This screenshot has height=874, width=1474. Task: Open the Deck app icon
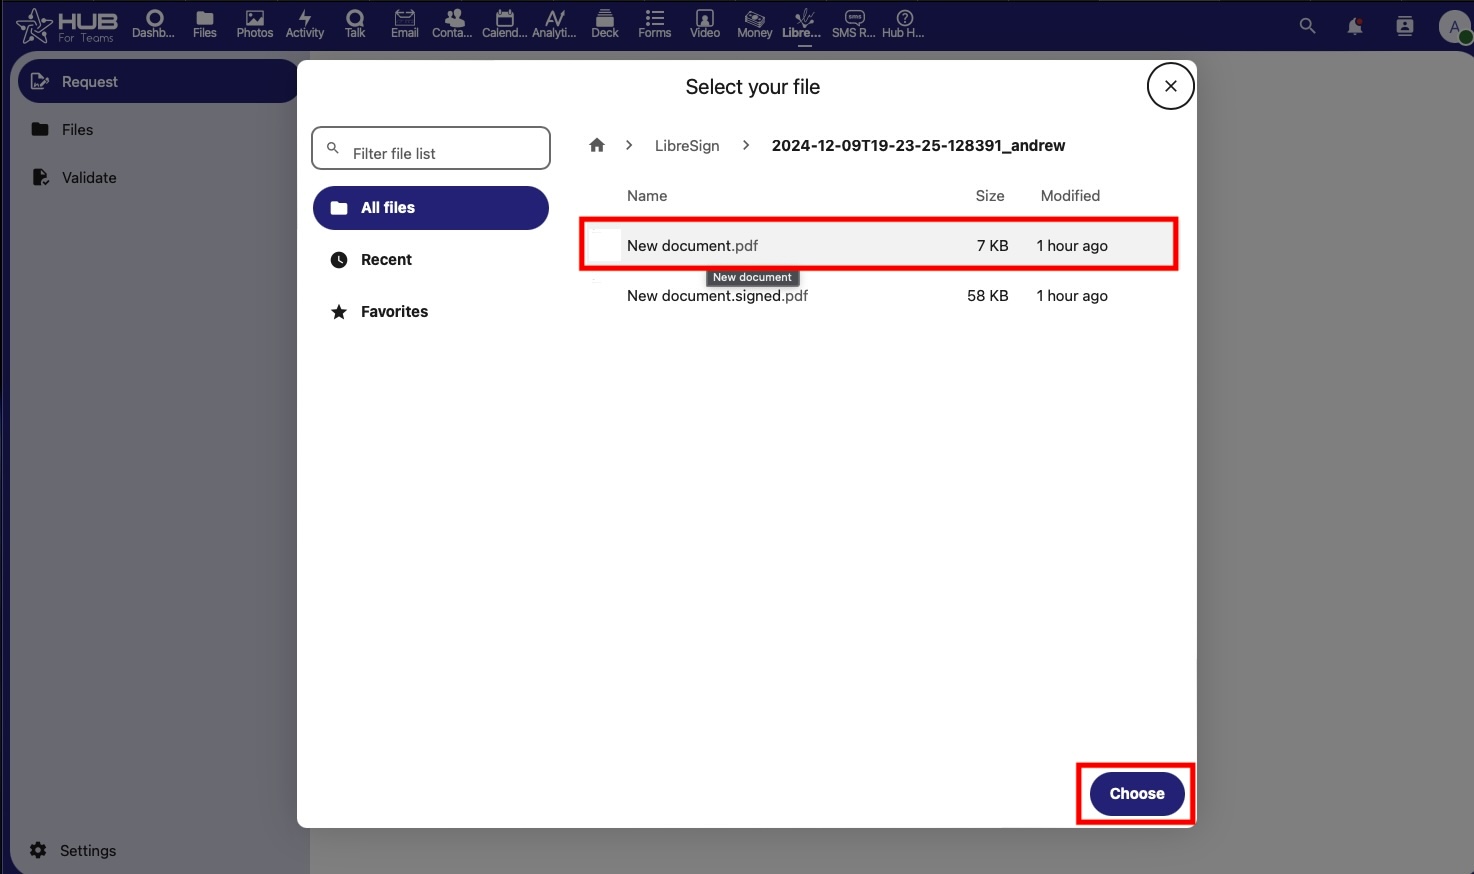605,24
